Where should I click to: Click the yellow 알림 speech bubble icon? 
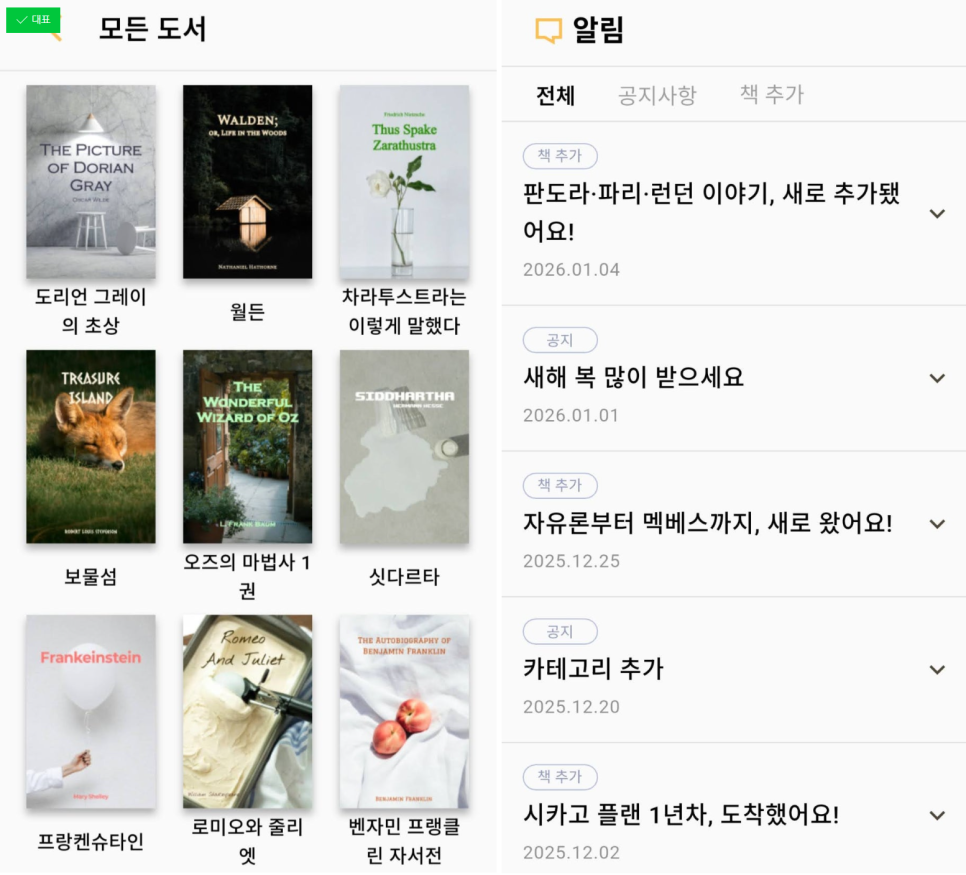[x=548, y=30]
